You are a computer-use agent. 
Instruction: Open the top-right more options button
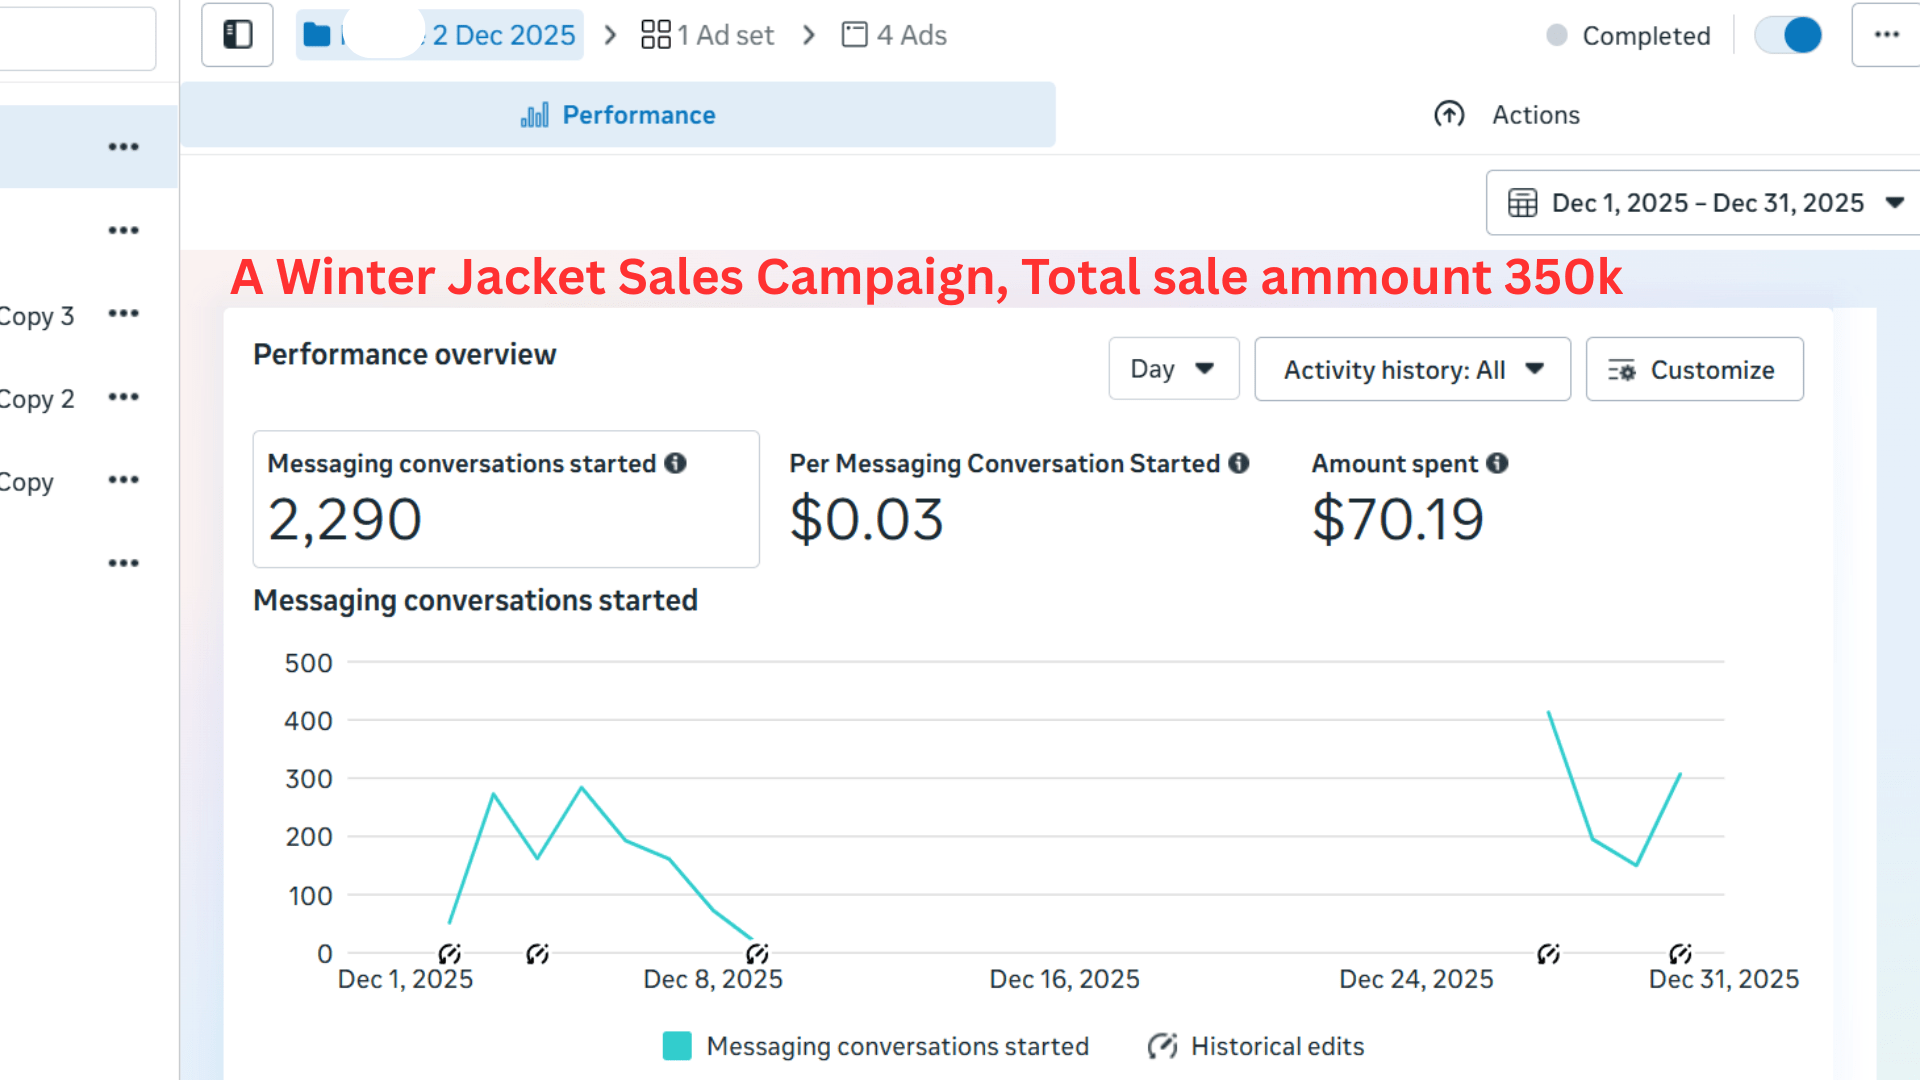point(1886,35)
